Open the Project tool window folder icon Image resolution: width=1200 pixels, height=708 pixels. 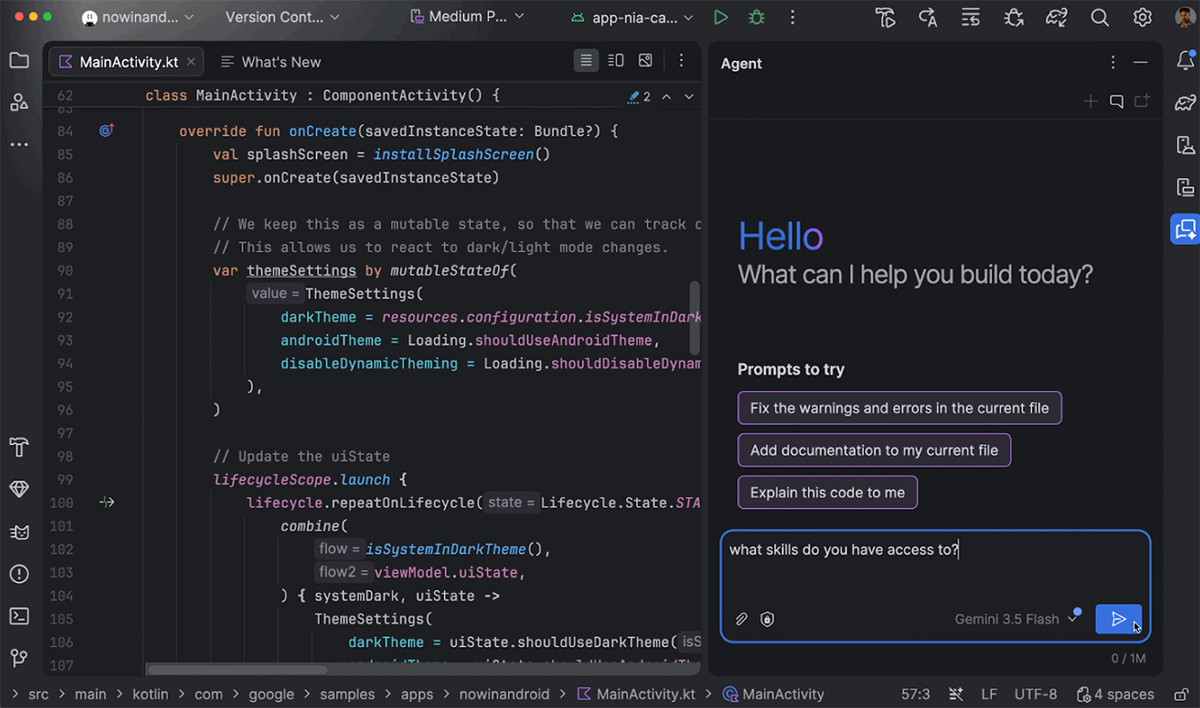(19, 61)
